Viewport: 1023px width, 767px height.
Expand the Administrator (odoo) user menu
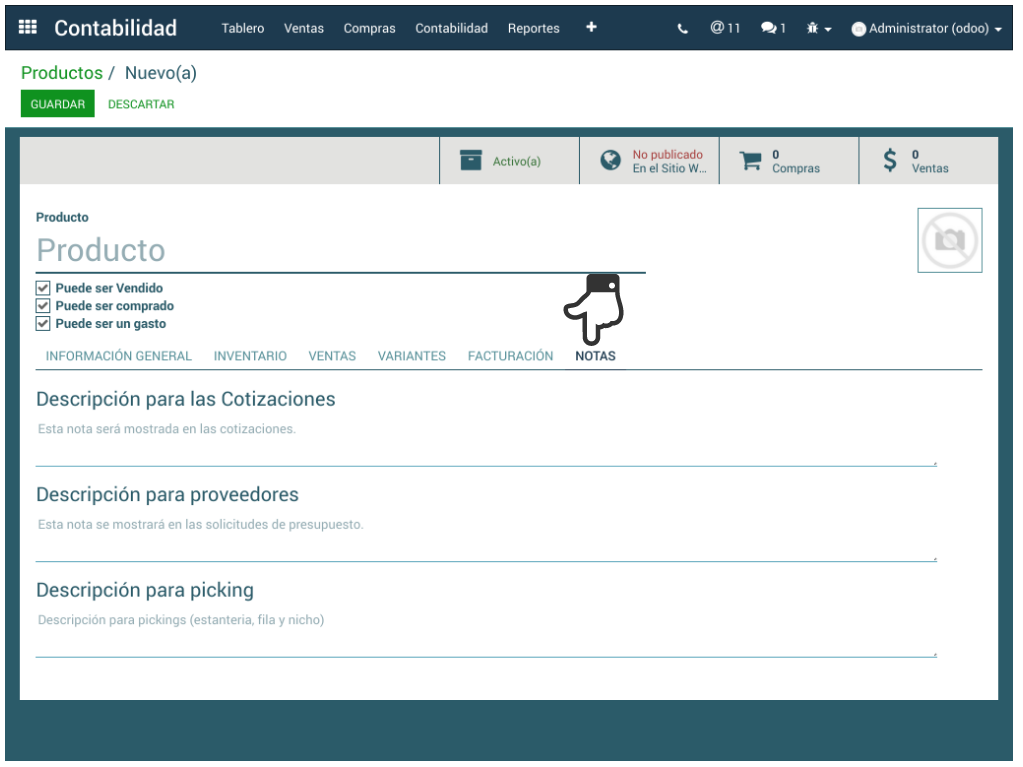click(927, 29)
